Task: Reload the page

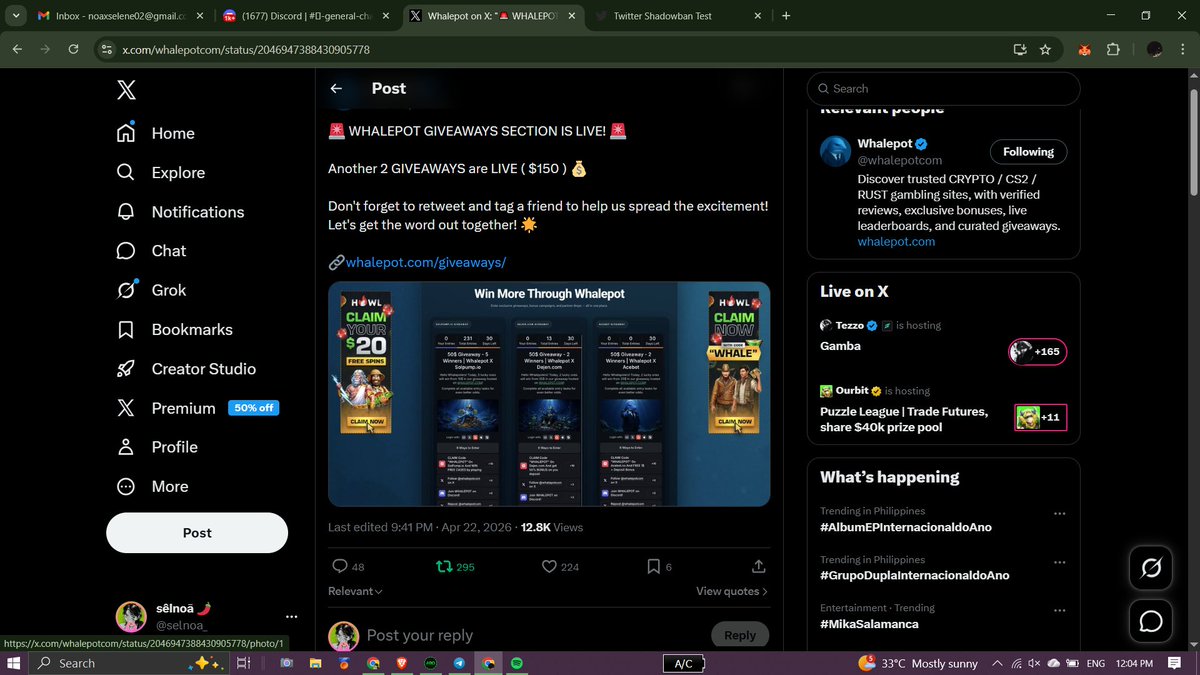Action: [x=73, y=49]
